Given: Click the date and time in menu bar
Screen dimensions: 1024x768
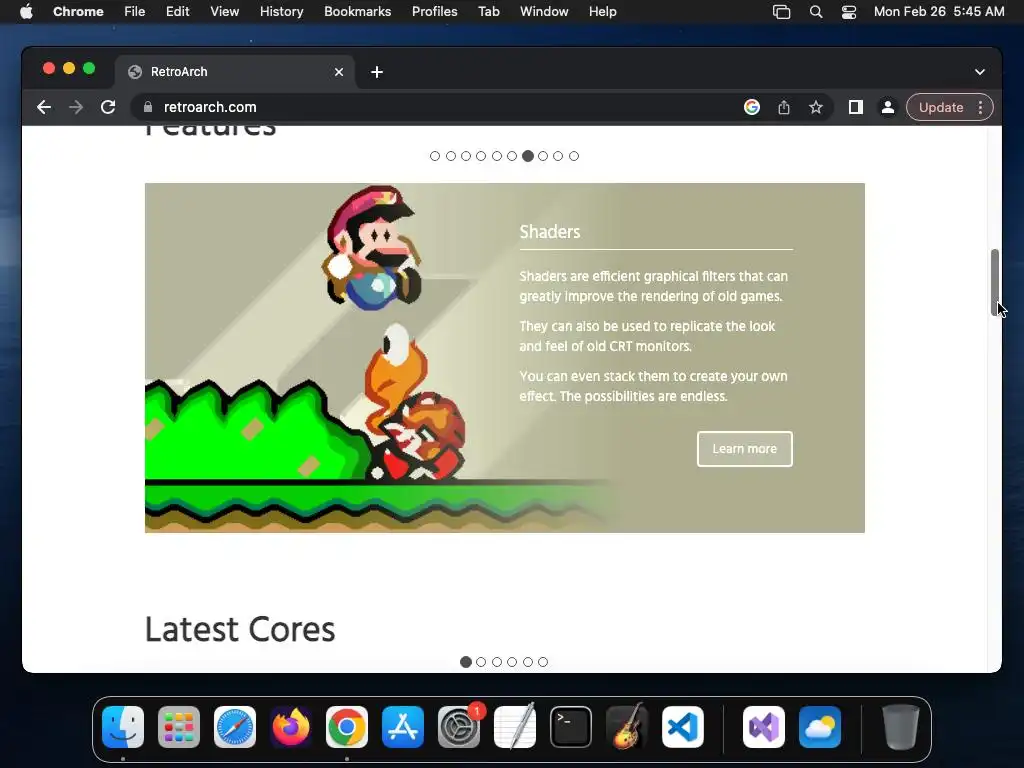Looking at the screenshot, I should point(939,12).
